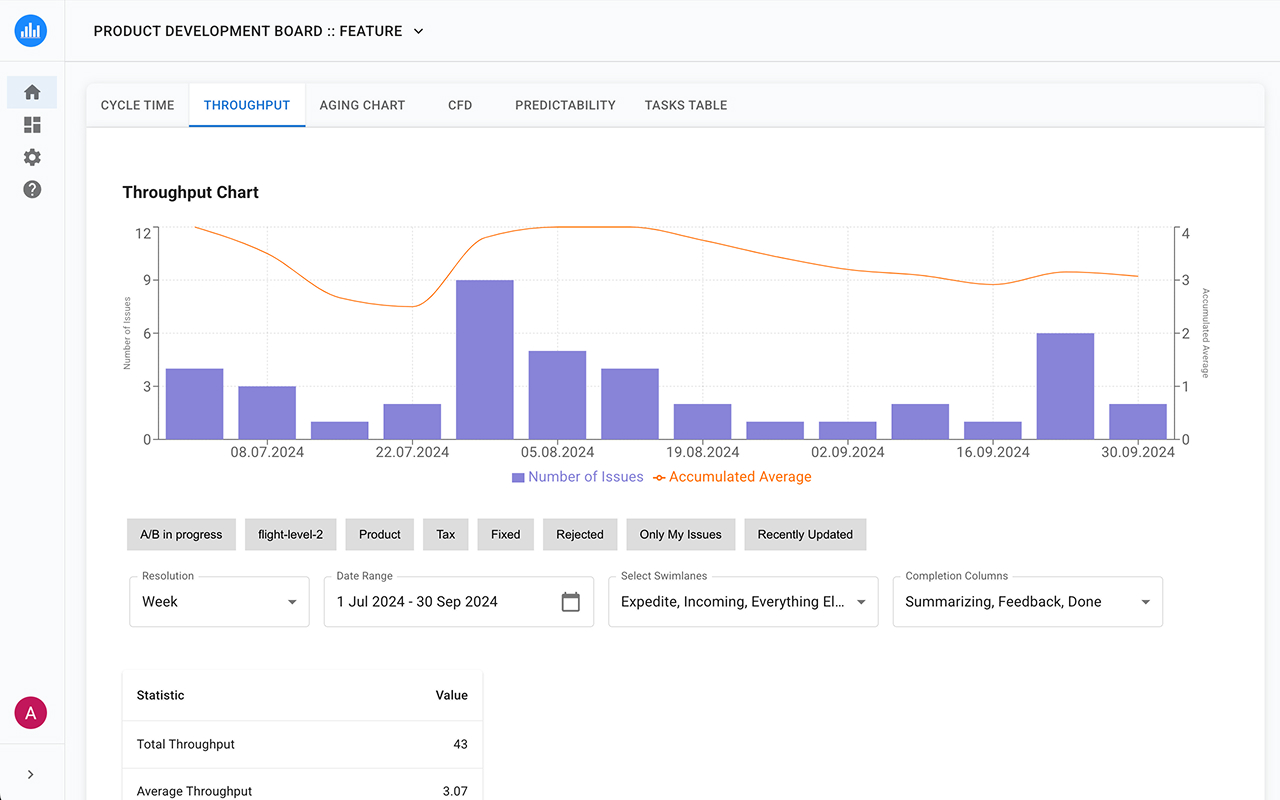The width and height of the screenshot is (1280, 800).
Task: Apply the Fixed filter chip
Action: point(505,534)
